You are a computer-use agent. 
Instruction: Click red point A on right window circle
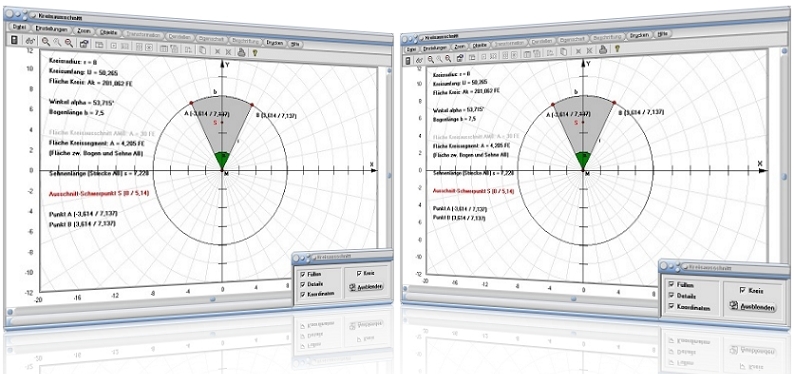tap(553, 104)
